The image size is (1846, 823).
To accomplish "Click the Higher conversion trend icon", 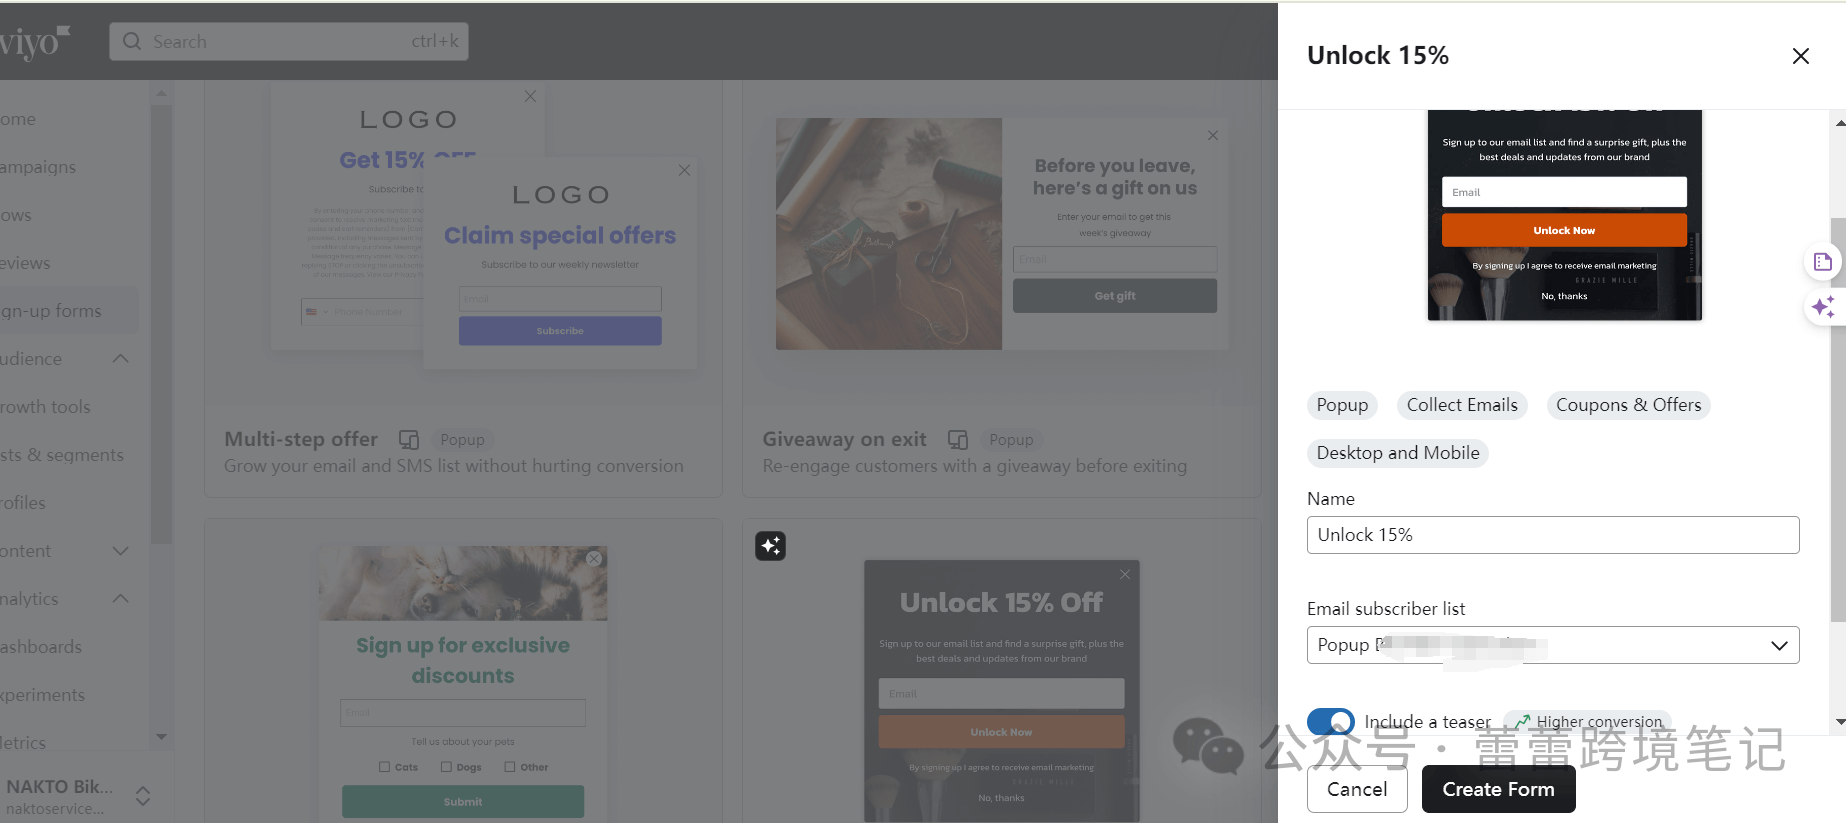I will [x=1522, y=721].
